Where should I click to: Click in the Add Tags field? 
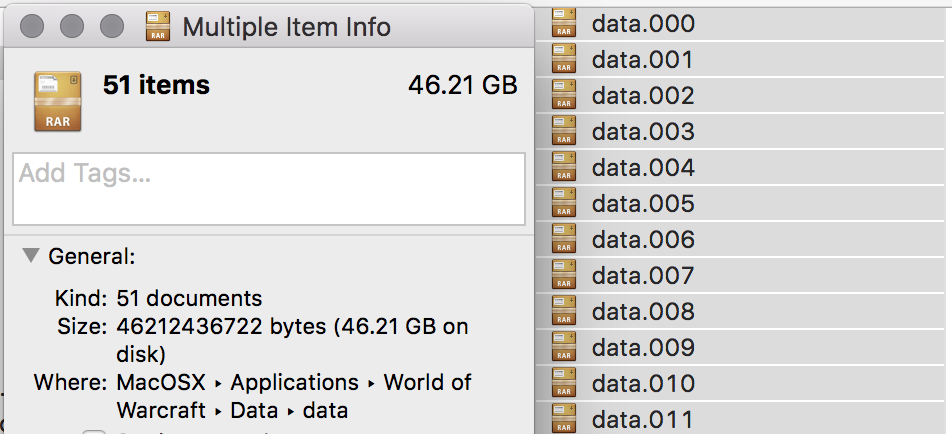tap(268, 188)
